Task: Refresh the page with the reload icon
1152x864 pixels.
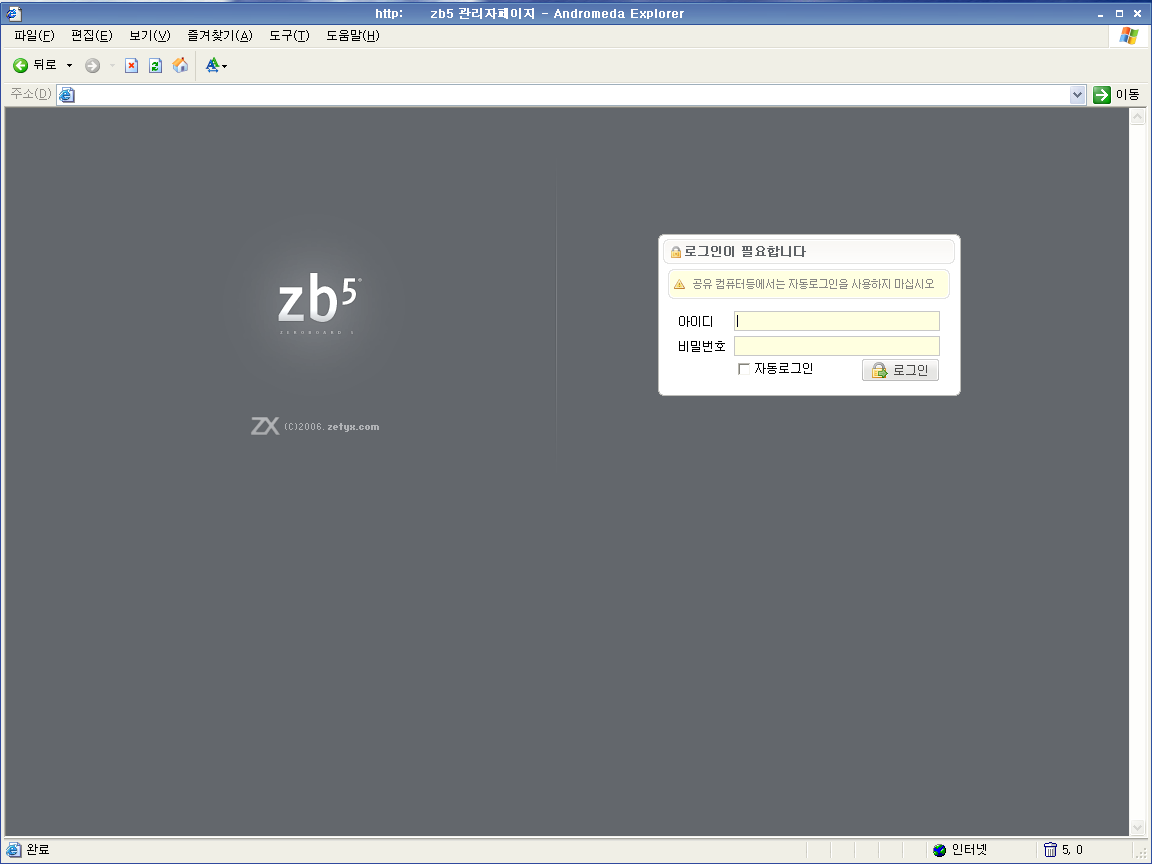Action: point(155,65)
